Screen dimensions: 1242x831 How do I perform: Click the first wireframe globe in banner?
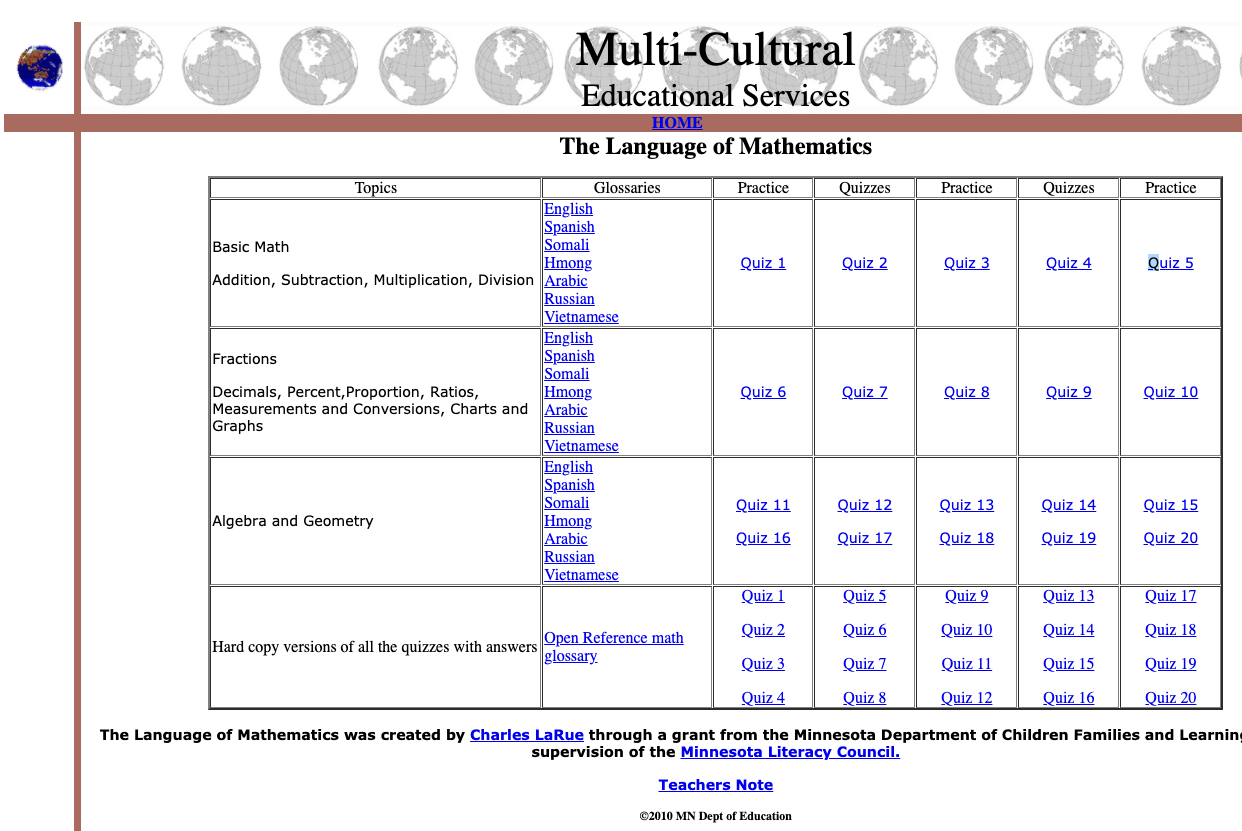coord(123,65)
